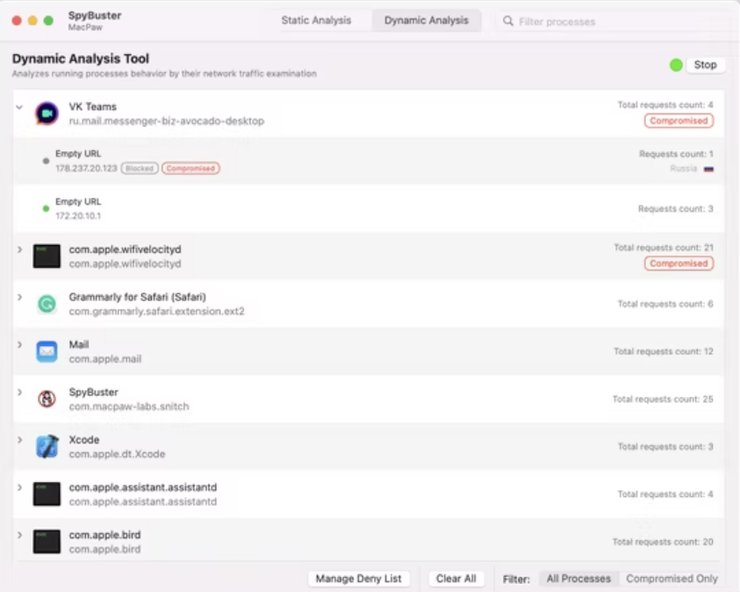Click the SpyBuster app icon in list
This screenshot has height=592, width=740.
[47, 399]
